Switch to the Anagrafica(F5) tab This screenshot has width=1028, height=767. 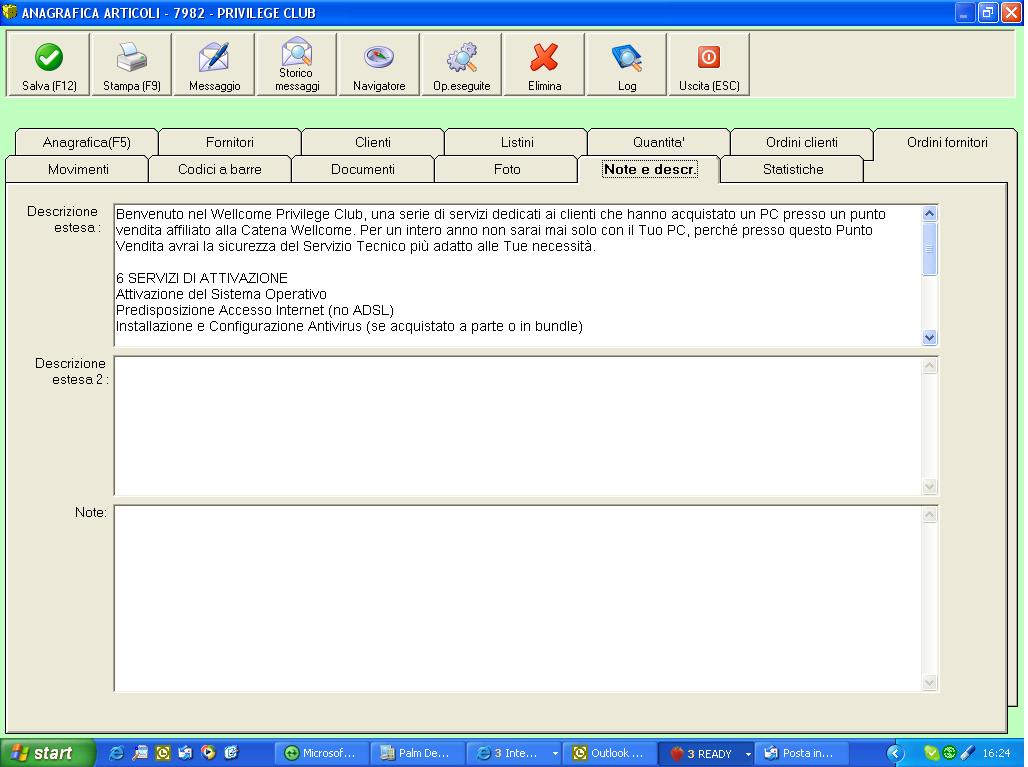point(87,142)
